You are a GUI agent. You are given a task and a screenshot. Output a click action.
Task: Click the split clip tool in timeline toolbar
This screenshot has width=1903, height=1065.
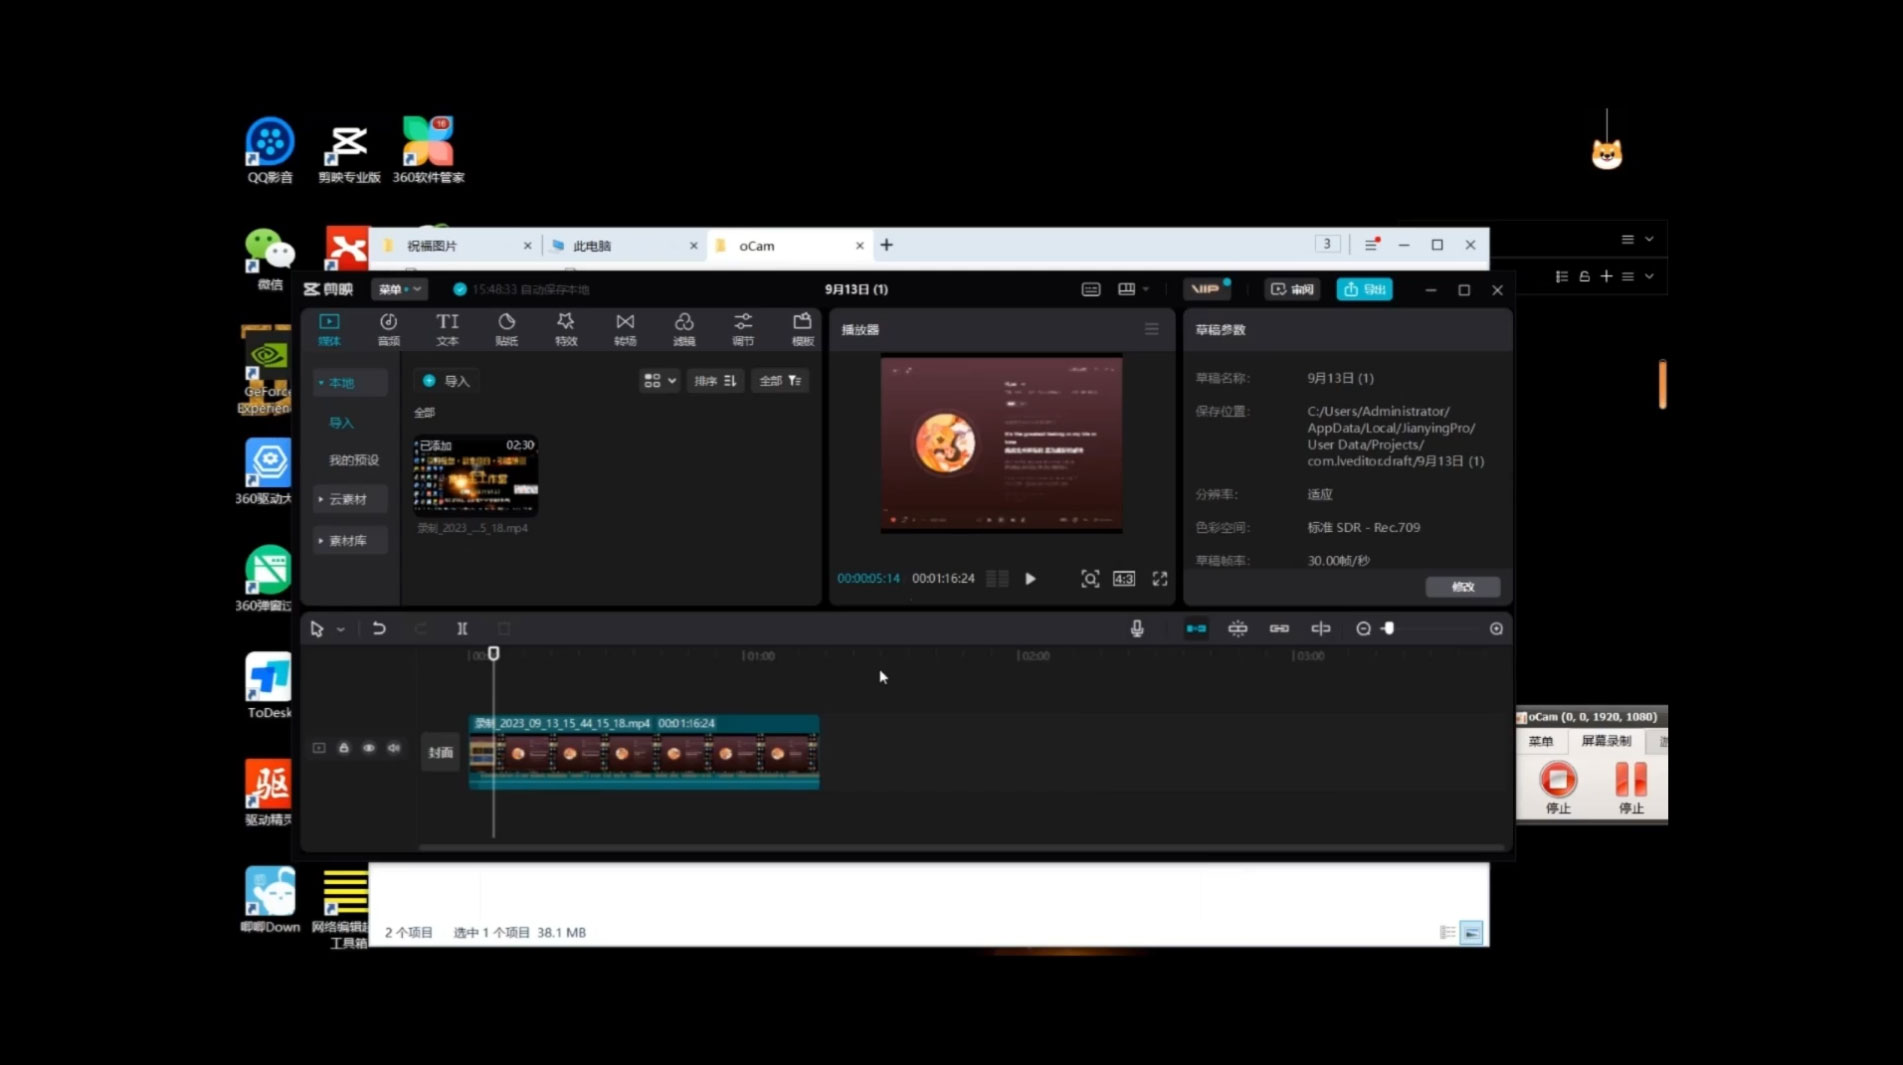[x=462, y=629]
